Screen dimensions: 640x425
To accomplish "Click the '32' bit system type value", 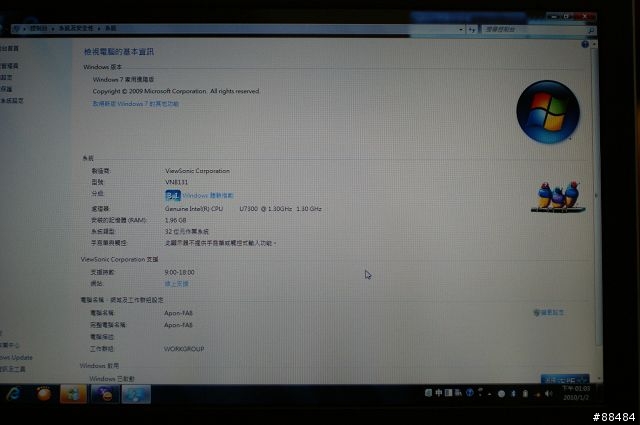I will tap(187, 231).
